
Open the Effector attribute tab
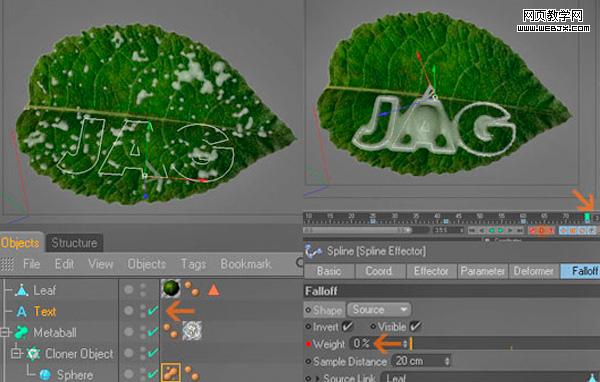pyautogui.click(x=431, y=271)
